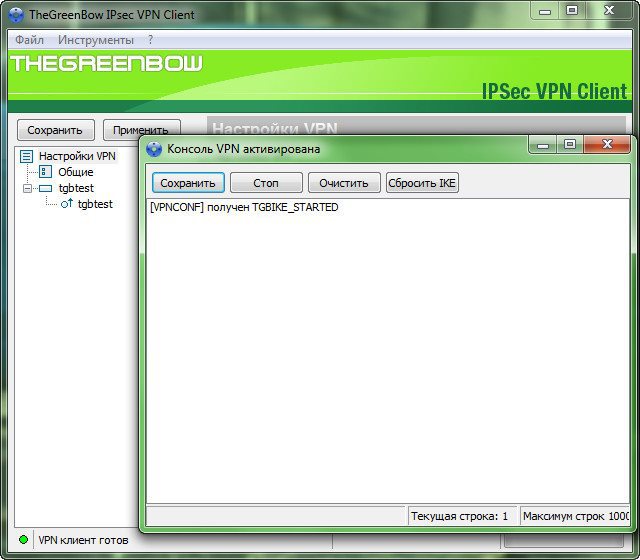640x560 pixels.
Task: Click Сохранить in the main window
Action: [x=56, y=130]
